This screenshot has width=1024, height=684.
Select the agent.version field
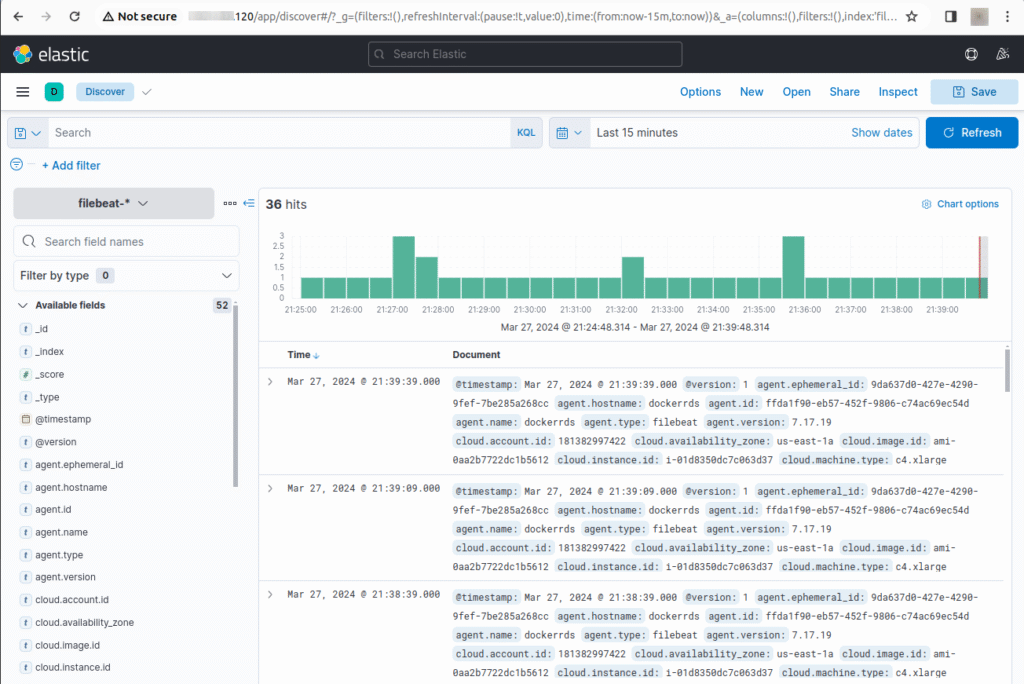pos(65,577)
